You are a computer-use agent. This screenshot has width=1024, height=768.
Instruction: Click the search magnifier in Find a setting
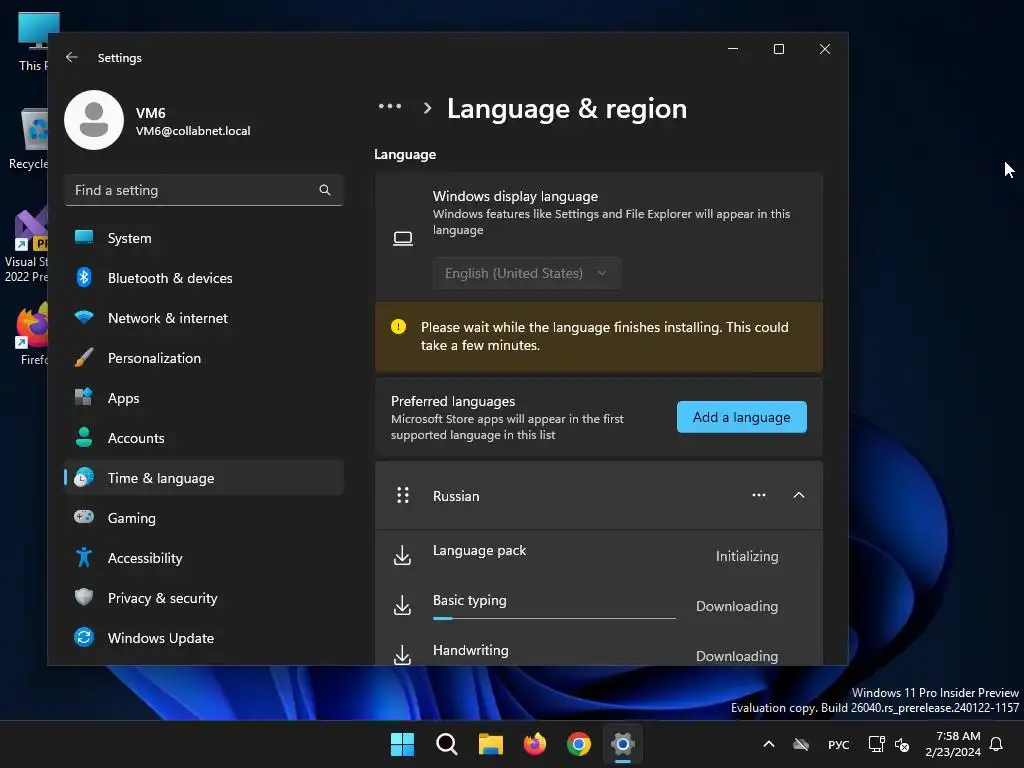point(325,190)
